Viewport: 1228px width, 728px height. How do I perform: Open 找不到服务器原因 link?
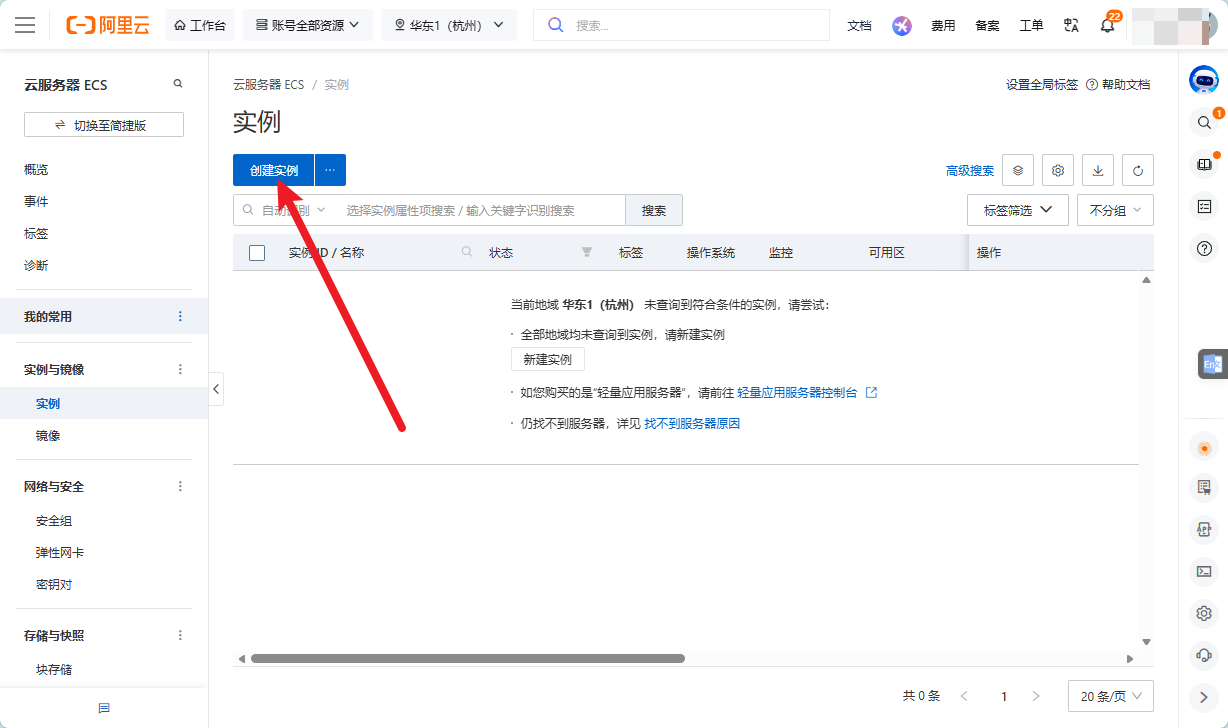pos(692,424)
